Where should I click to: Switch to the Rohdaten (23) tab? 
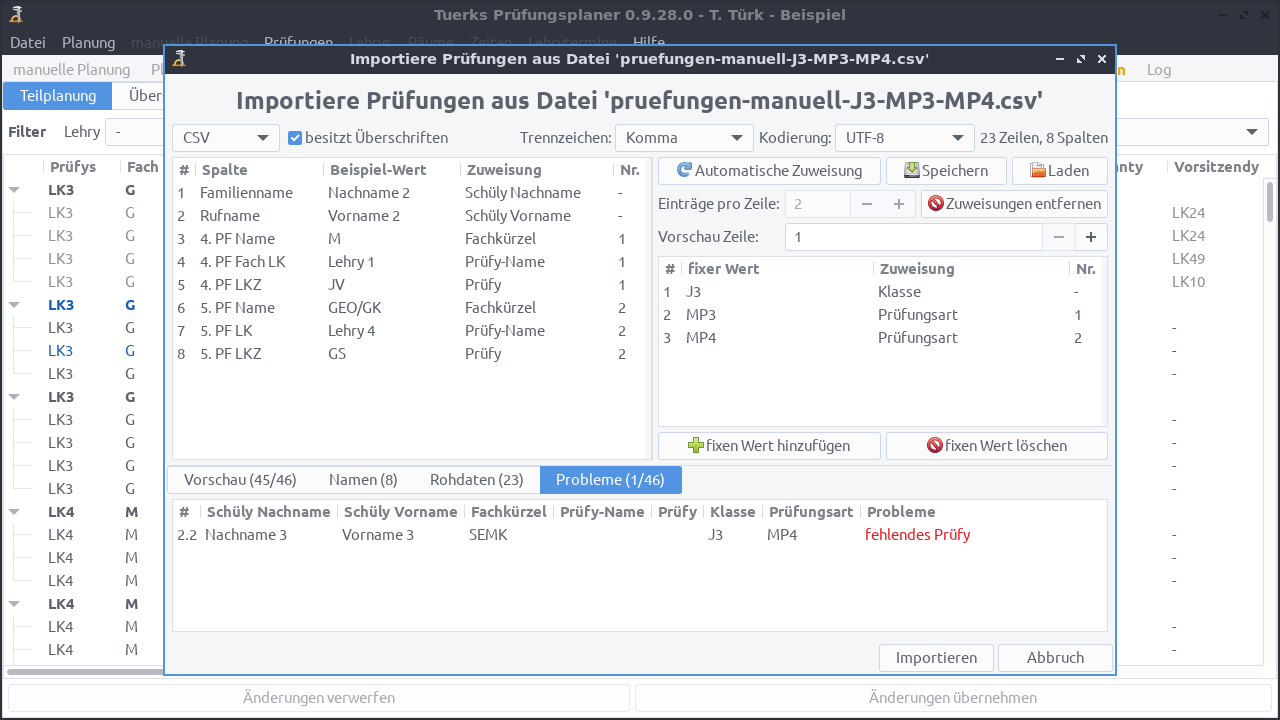pos(476,480)
